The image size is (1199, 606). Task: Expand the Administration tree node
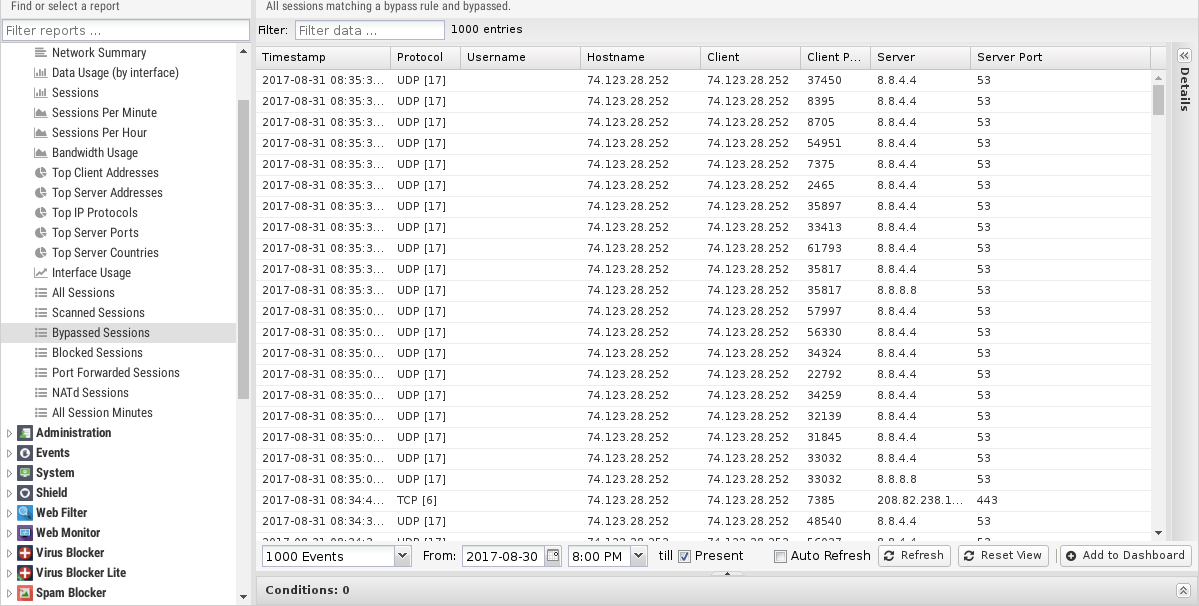click(x=10, y=433)
